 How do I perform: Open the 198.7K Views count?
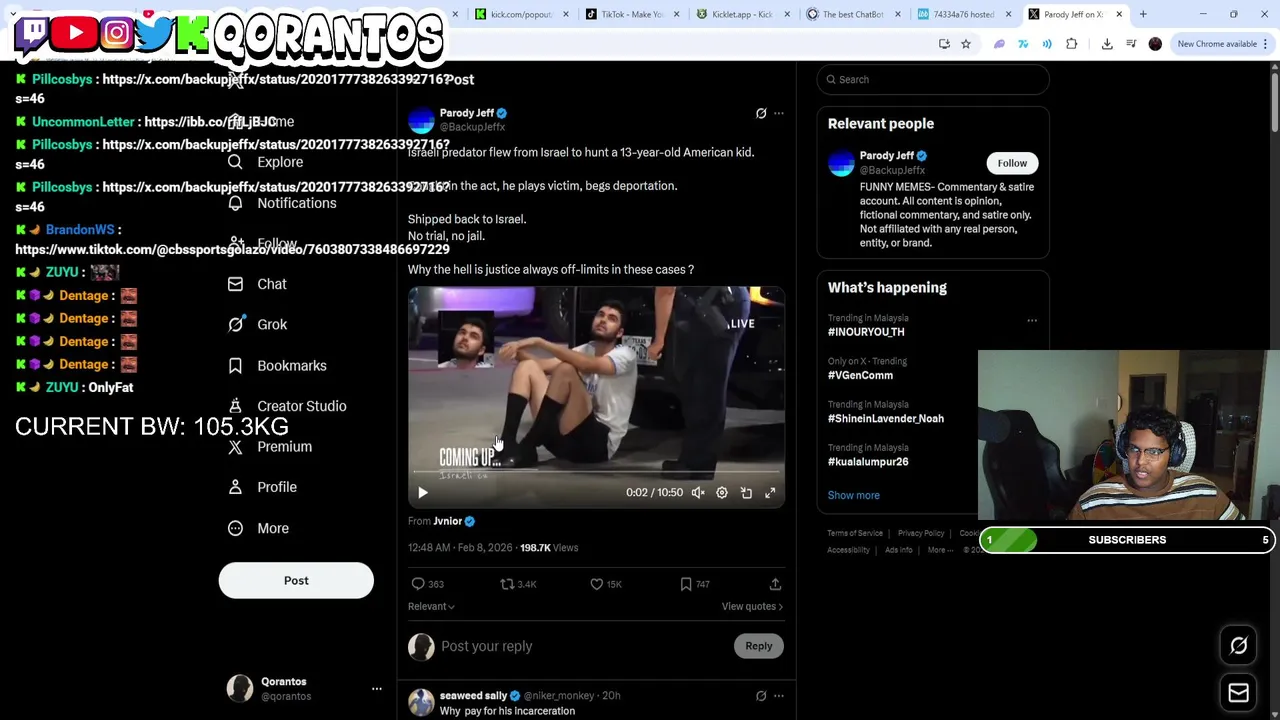(549, 548)
